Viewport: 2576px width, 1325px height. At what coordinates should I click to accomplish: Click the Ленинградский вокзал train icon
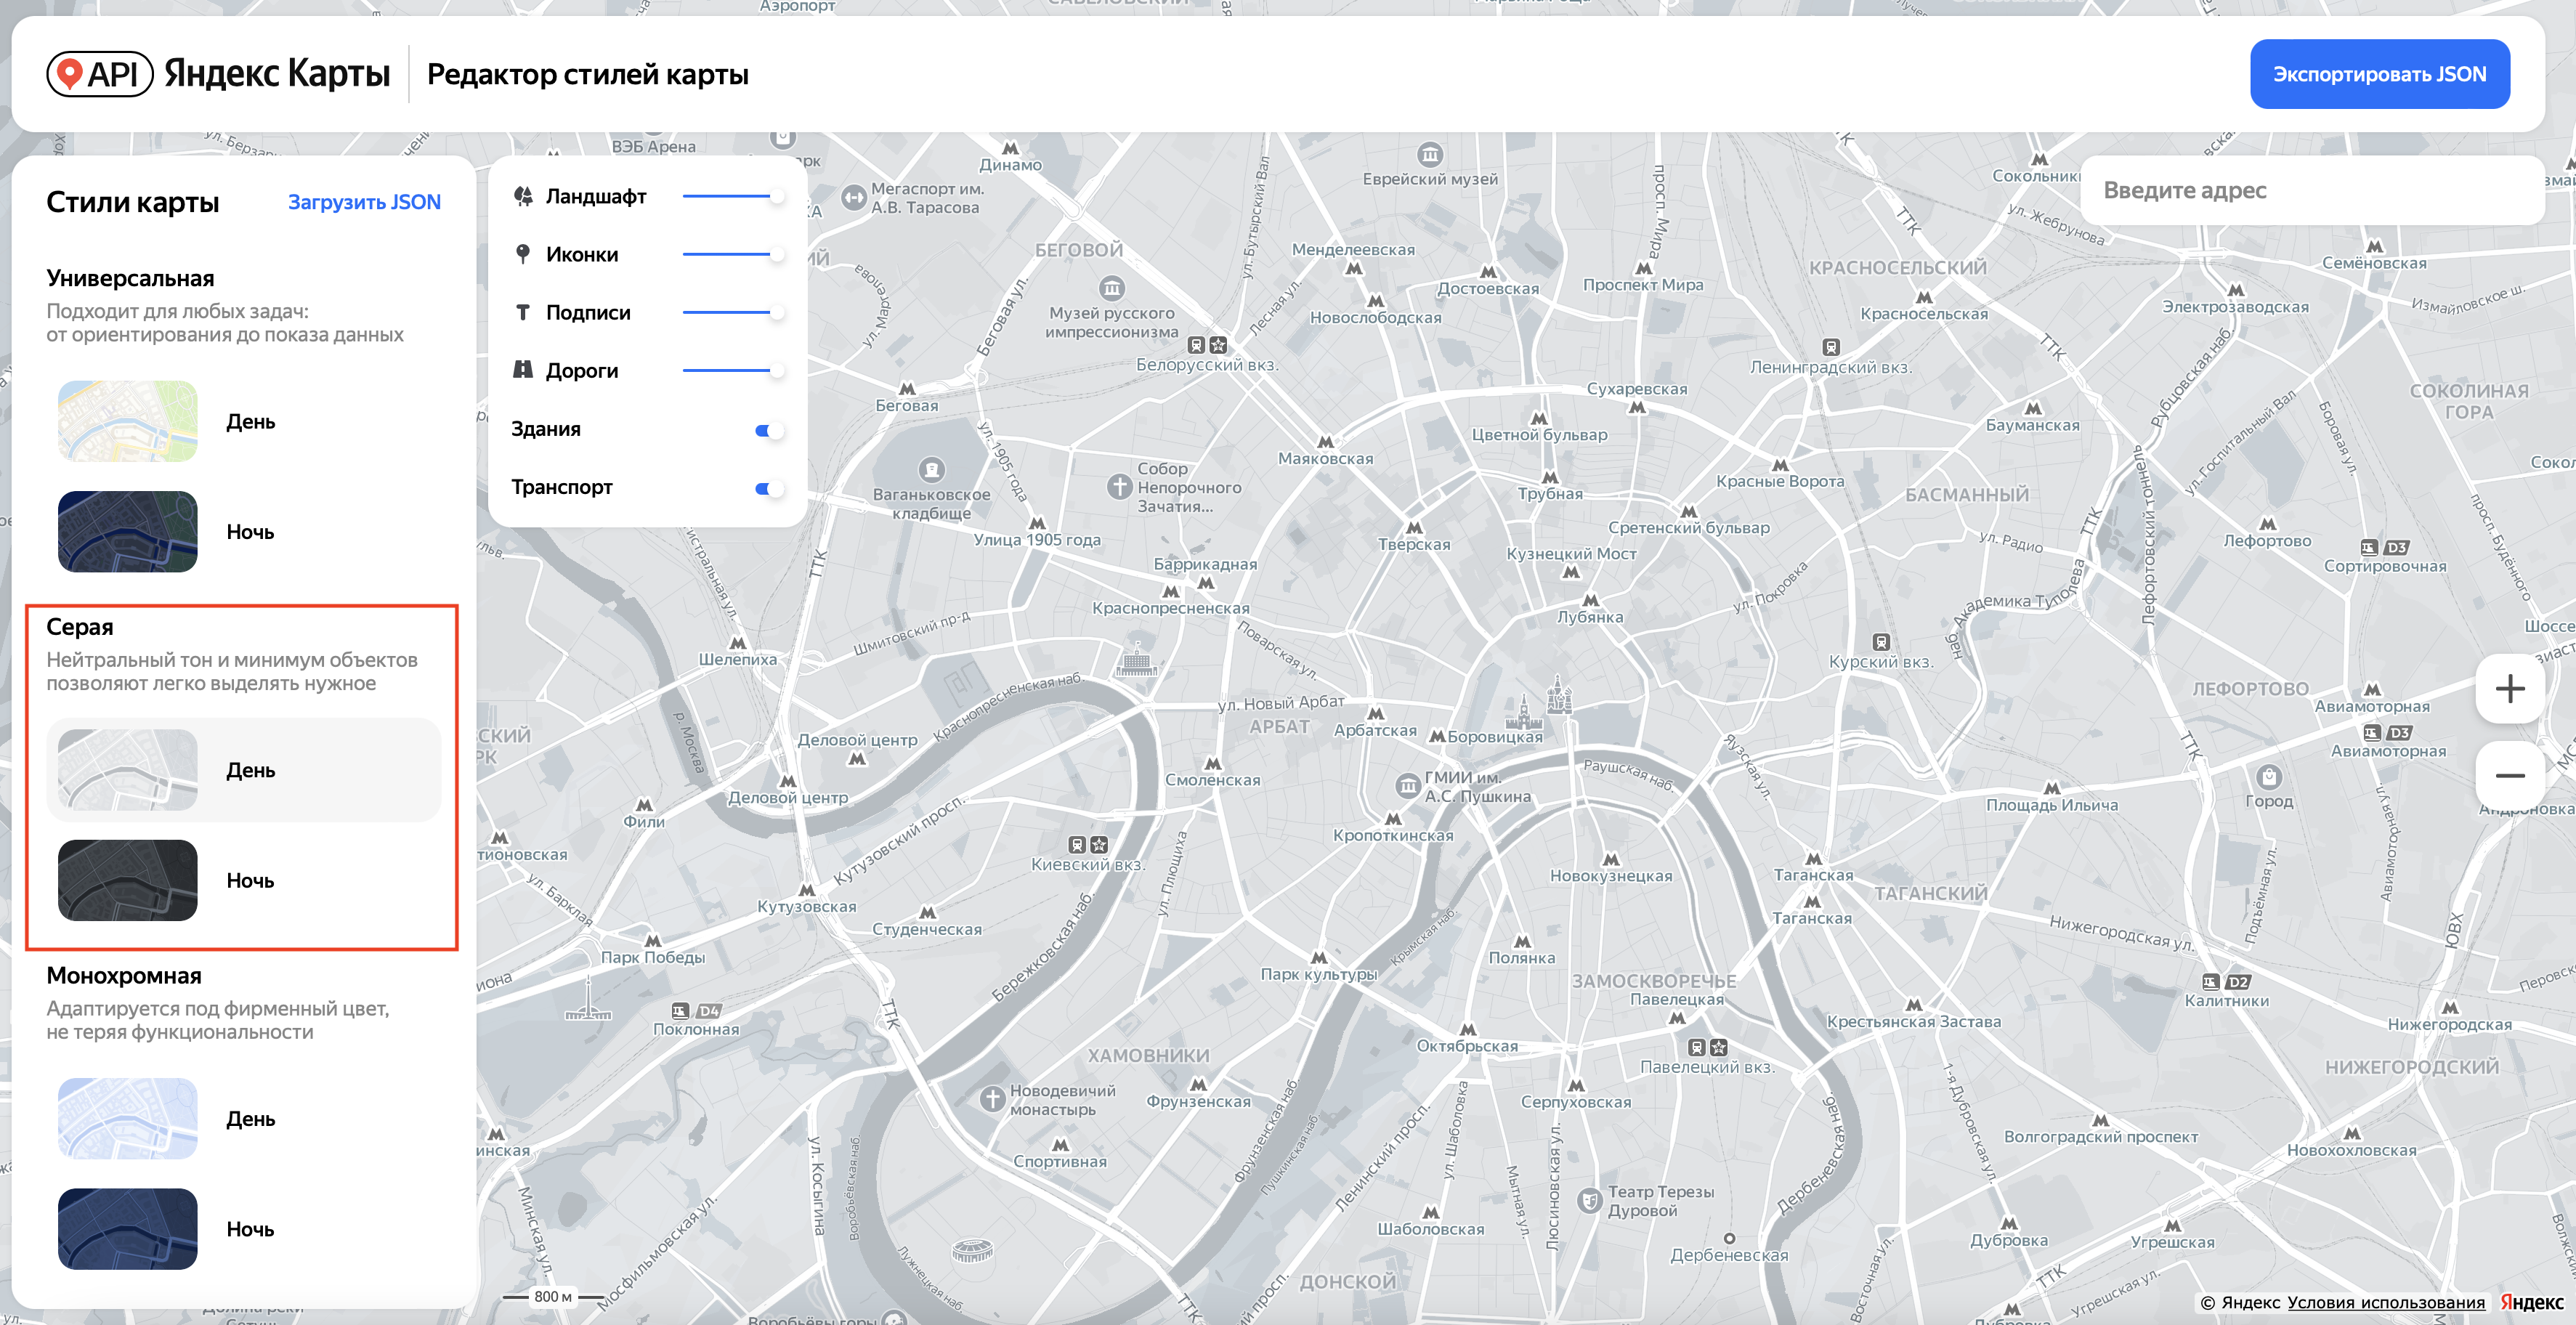click(x=1830, y=347)
